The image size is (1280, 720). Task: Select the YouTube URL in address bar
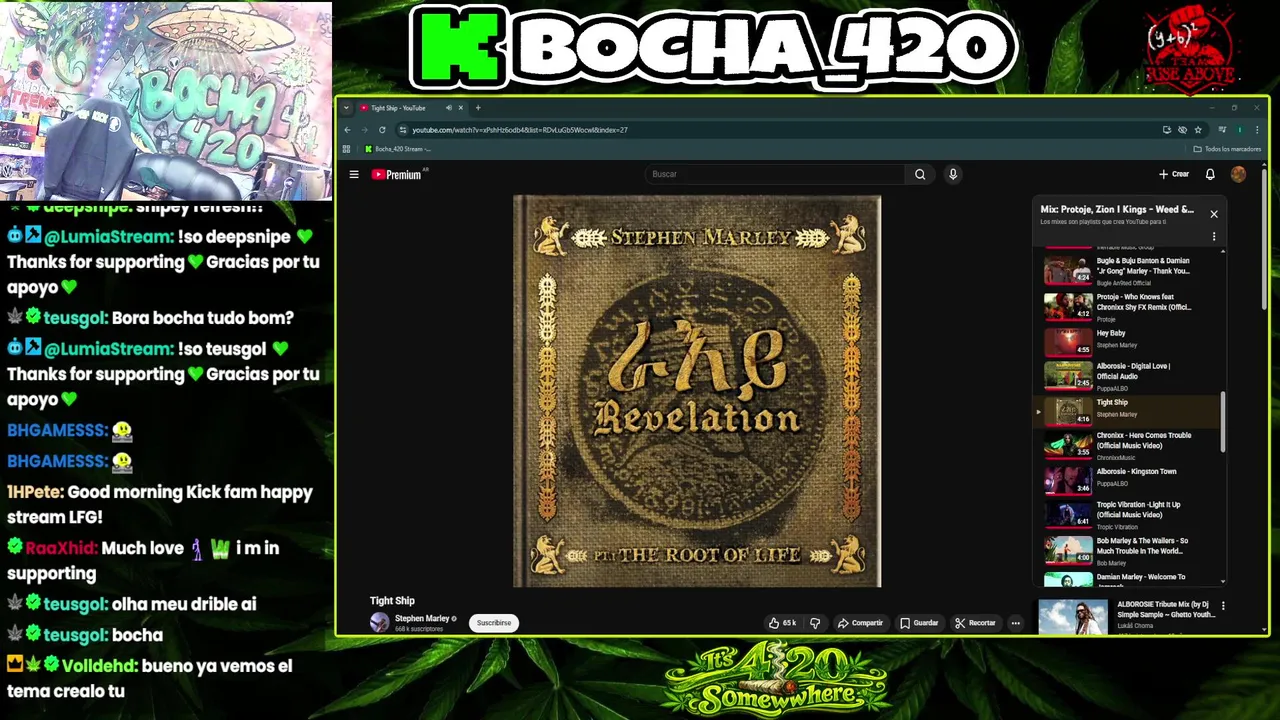point(520,130)
